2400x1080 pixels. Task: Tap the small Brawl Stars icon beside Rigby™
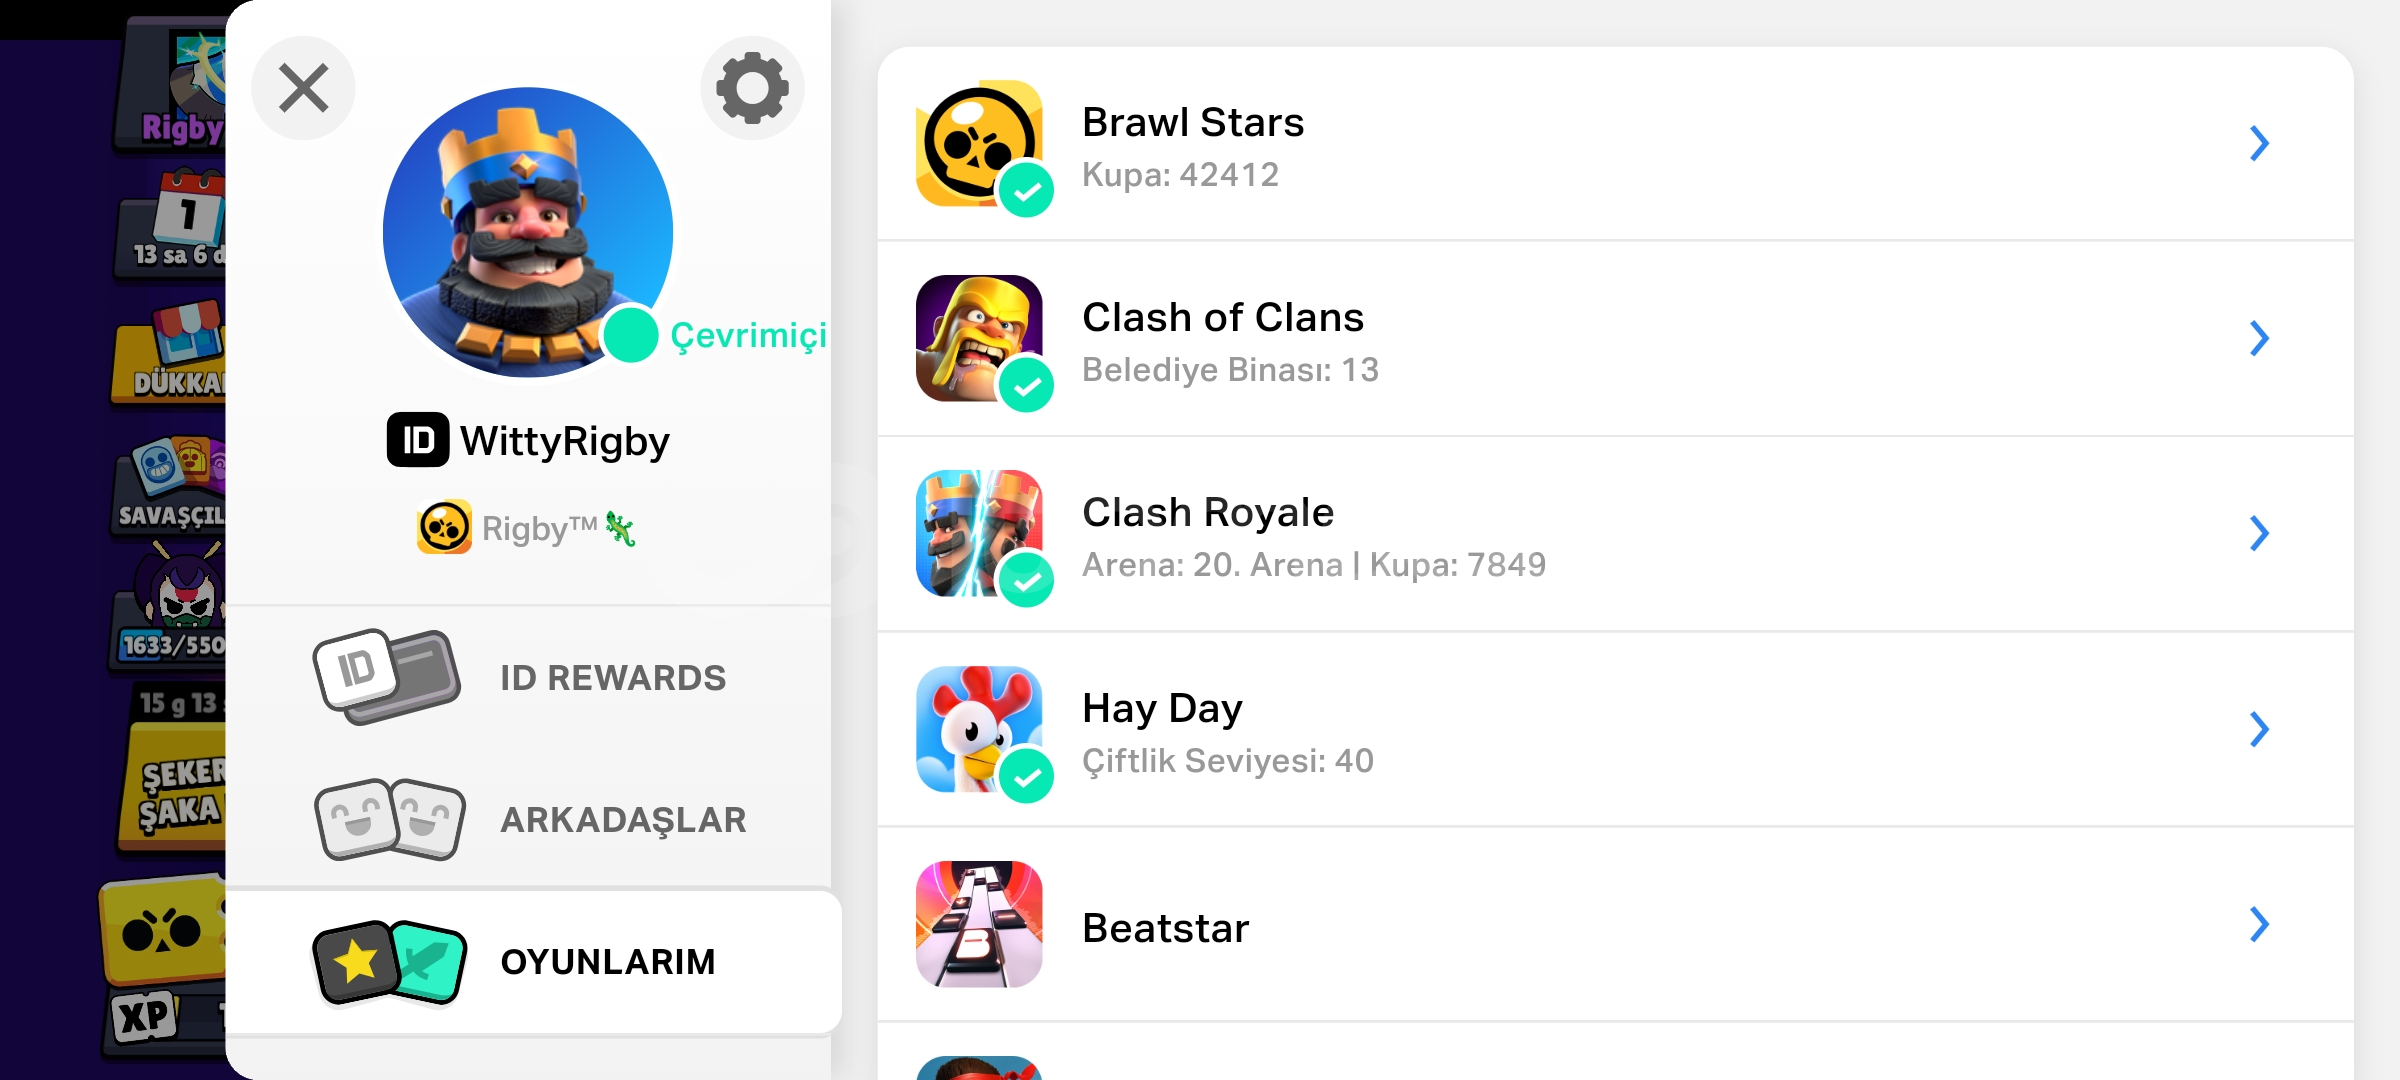point(444,527)
